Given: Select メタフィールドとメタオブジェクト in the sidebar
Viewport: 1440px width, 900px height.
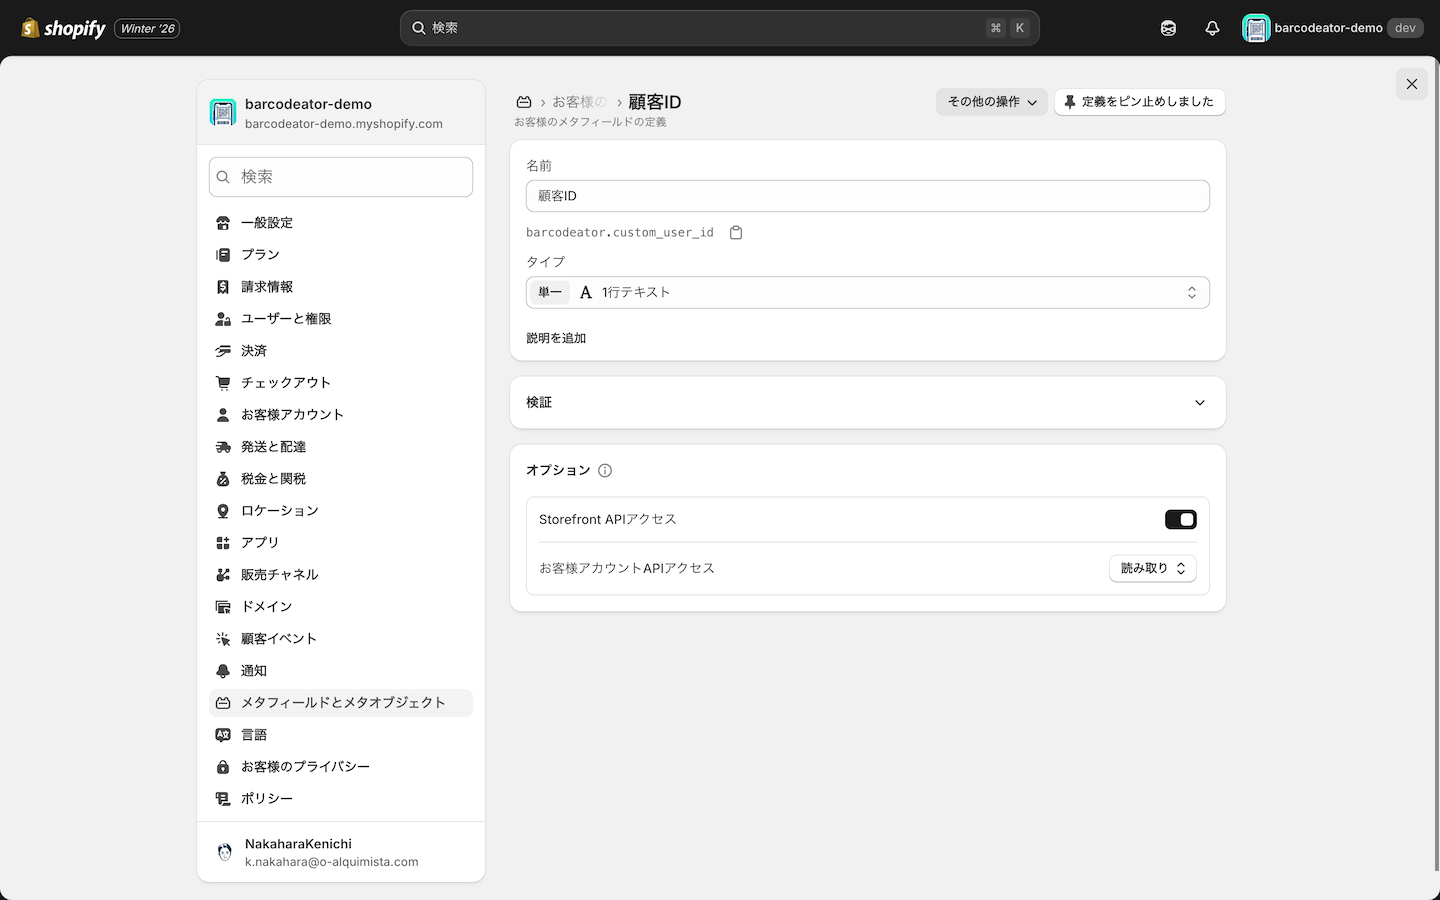Looking at the screenshot, I should [x=342, y=702].
